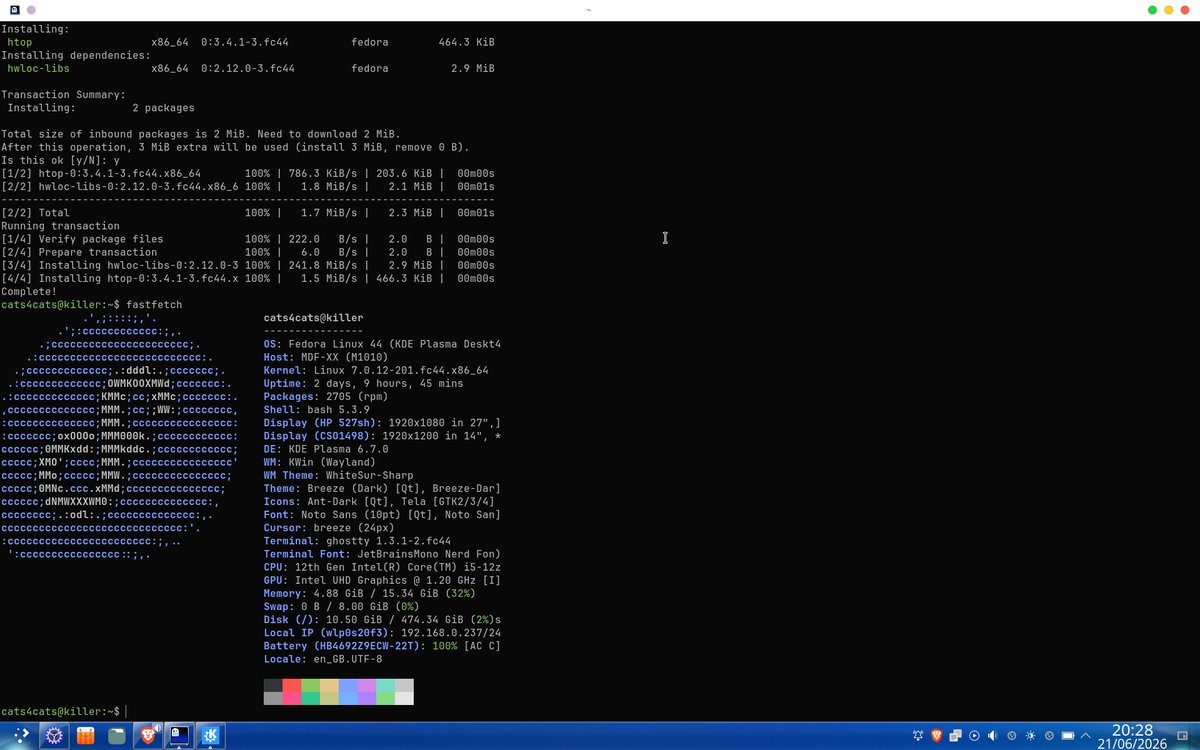
Task: Open System Settings from the taskbar
Action: (54, 736)
